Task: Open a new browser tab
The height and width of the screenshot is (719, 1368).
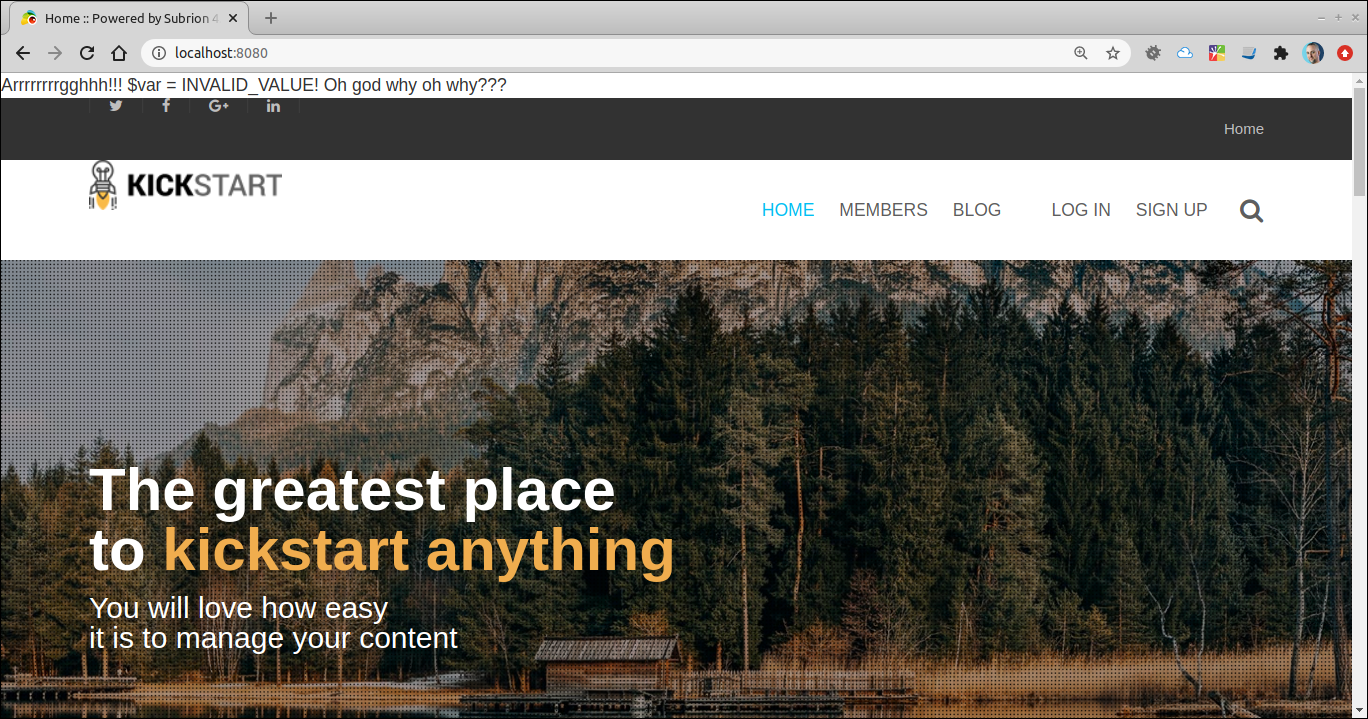Action: [x=271, y=18]
